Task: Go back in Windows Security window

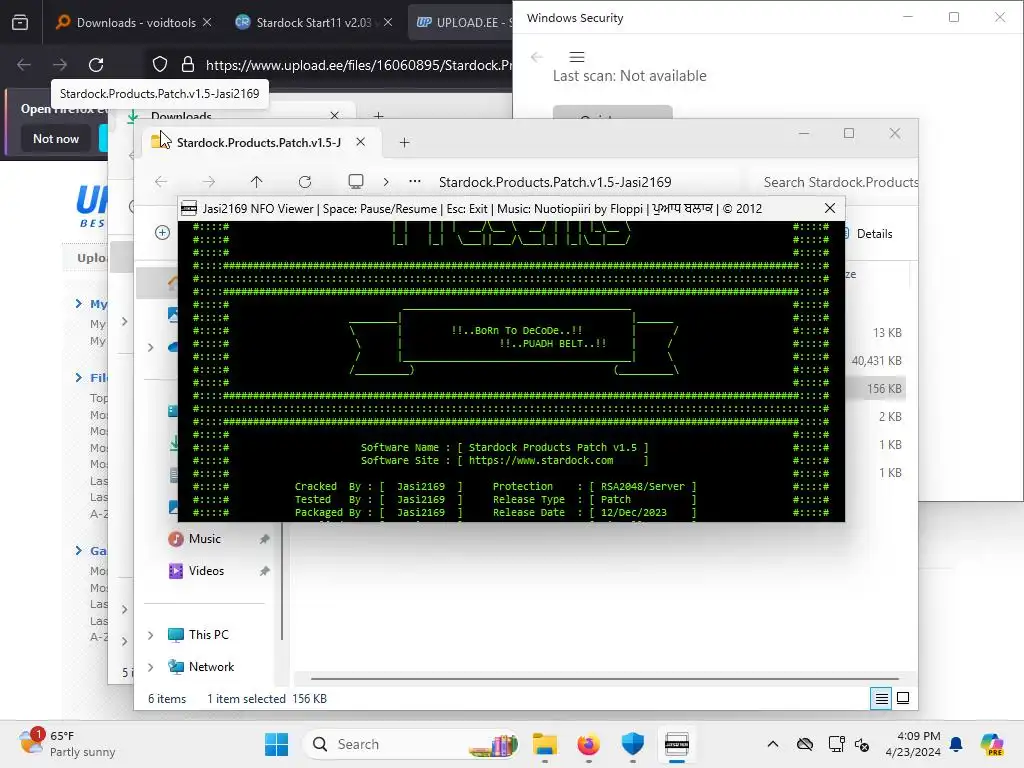Action: pos(537,57)
